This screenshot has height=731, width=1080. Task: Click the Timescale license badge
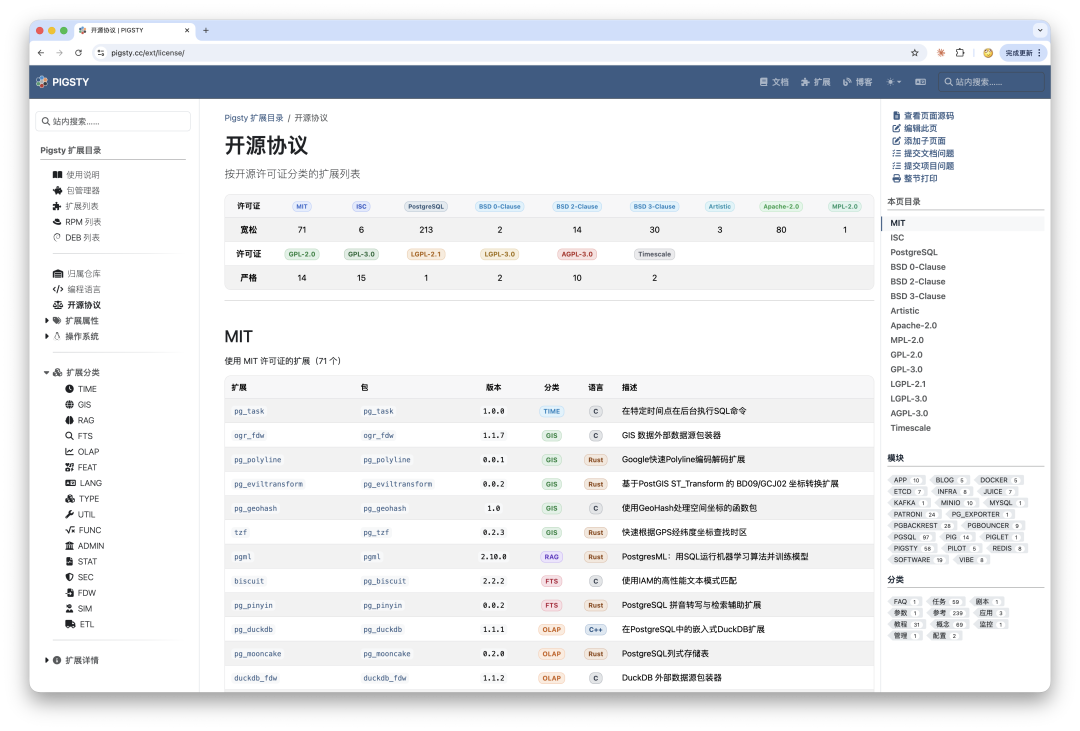point(654,254)
